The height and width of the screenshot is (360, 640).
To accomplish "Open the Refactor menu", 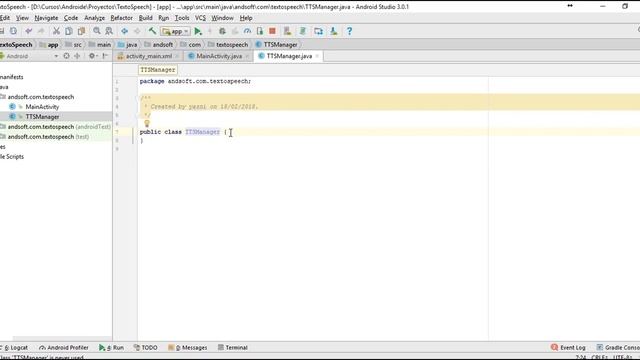I will click(x=121, y=18).
